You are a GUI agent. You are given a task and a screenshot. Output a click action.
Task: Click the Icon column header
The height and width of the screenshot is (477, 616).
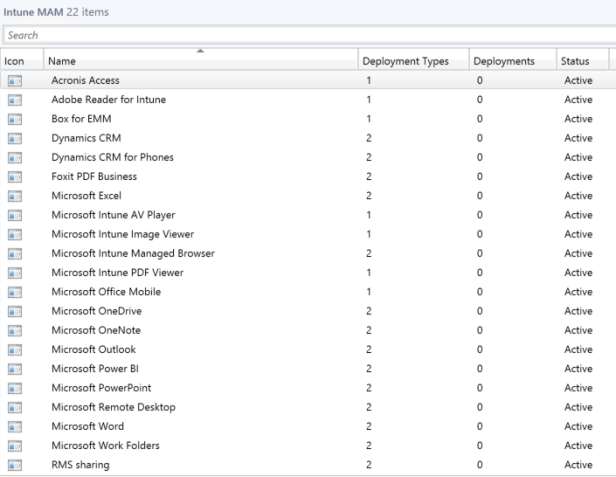[22, 59]
